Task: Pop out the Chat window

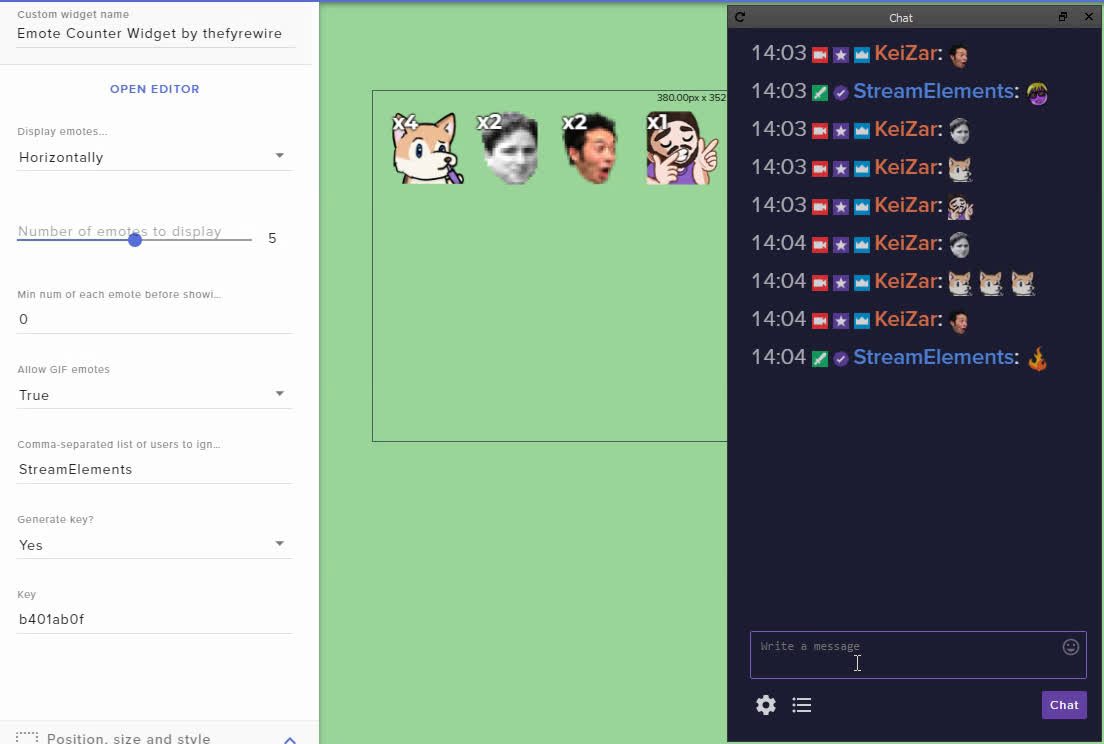Action: point(1063,17)
